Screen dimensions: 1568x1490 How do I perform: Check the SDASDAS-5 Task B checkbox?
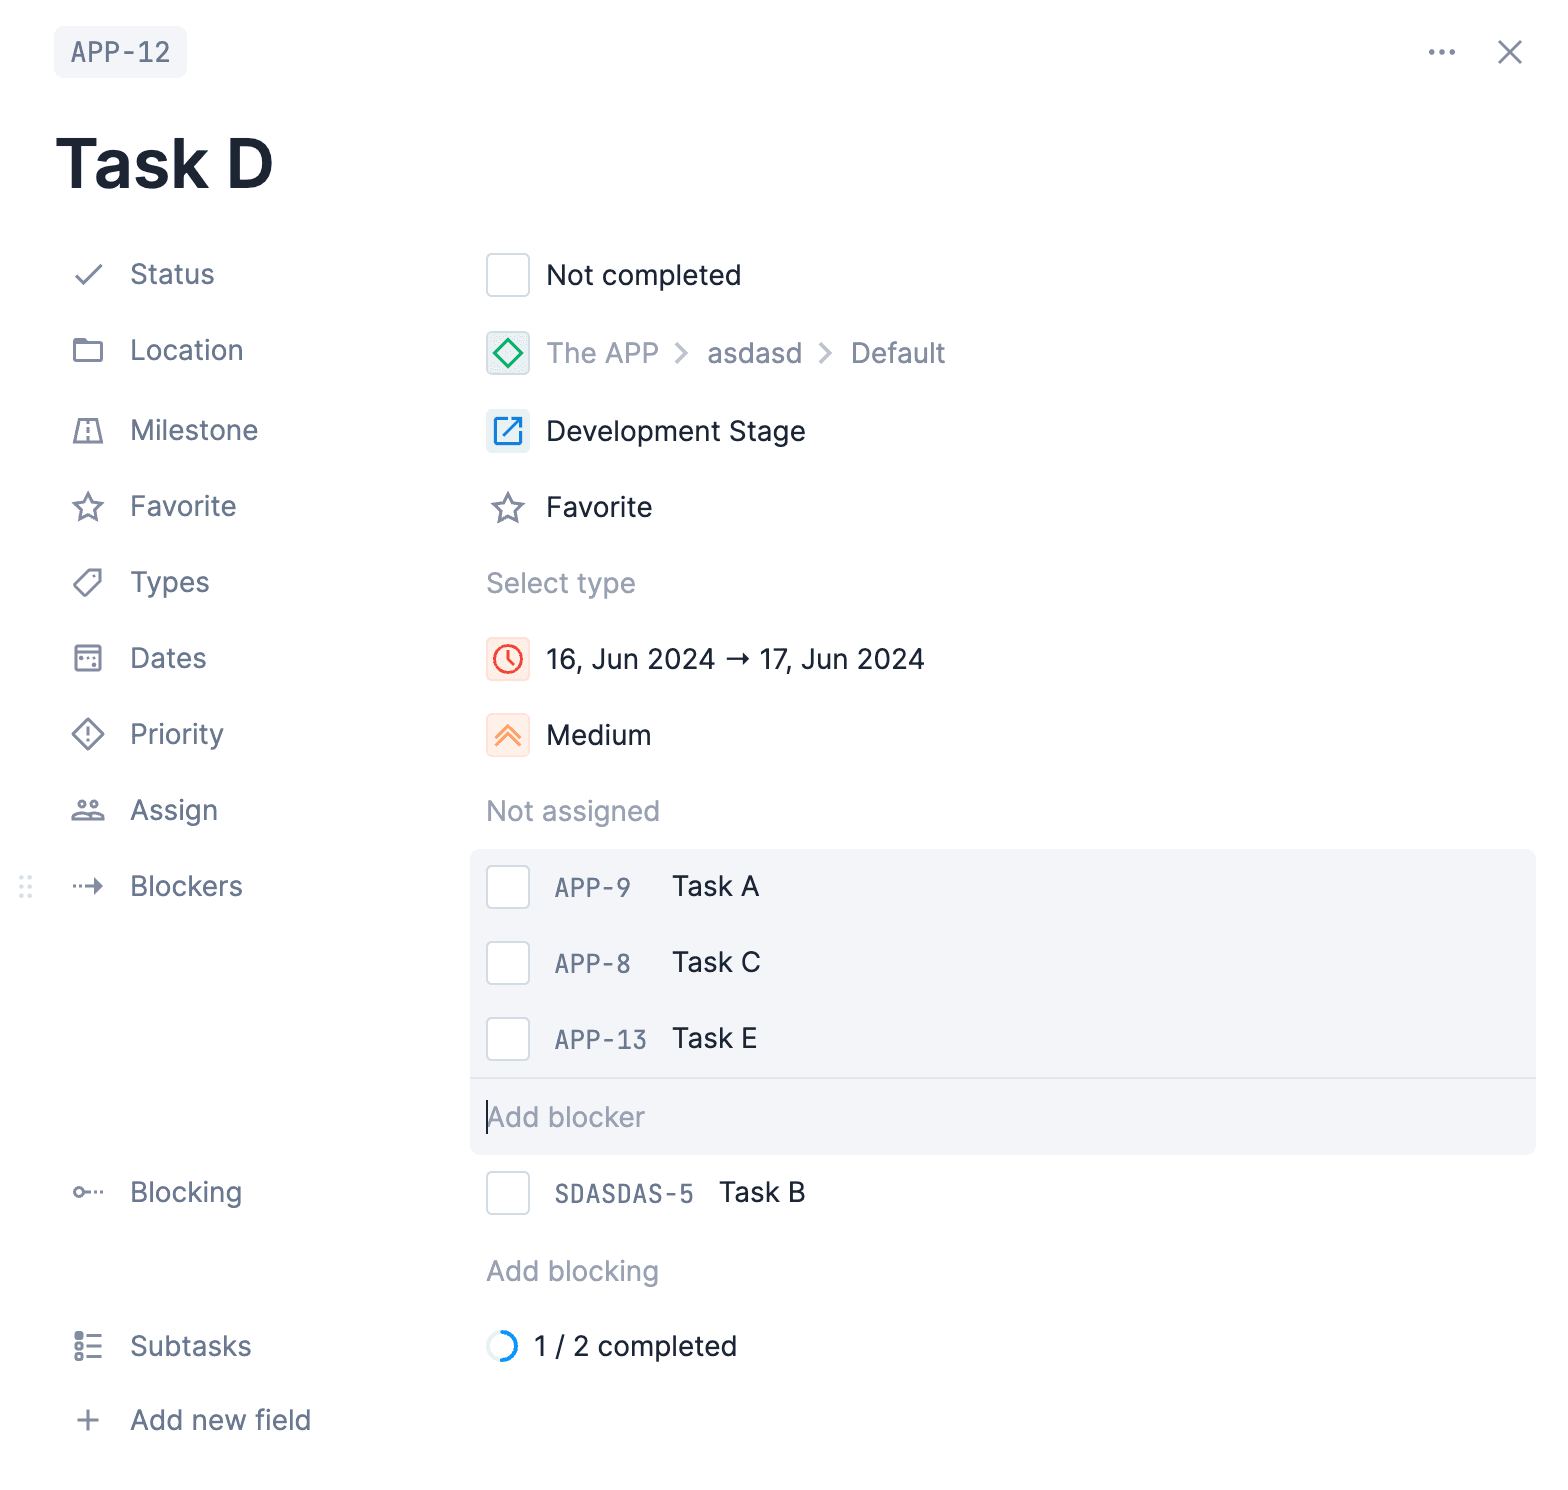point(508,1193)
